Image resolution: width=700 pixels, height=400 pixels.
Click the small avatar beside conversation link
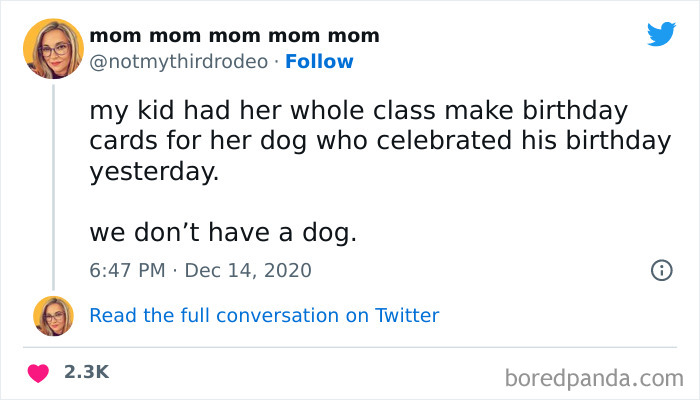point(53,316)
